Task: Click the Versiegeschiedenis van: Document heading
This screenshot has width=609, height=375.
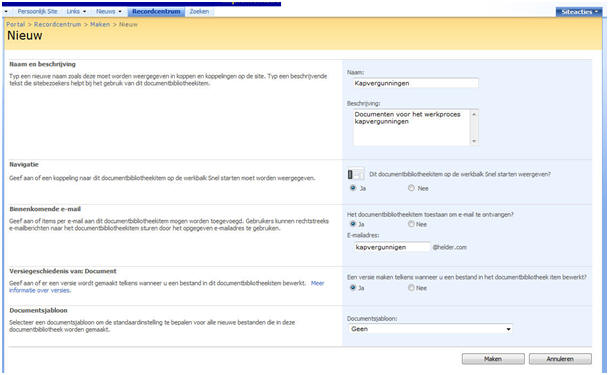Action: (63, 271)
